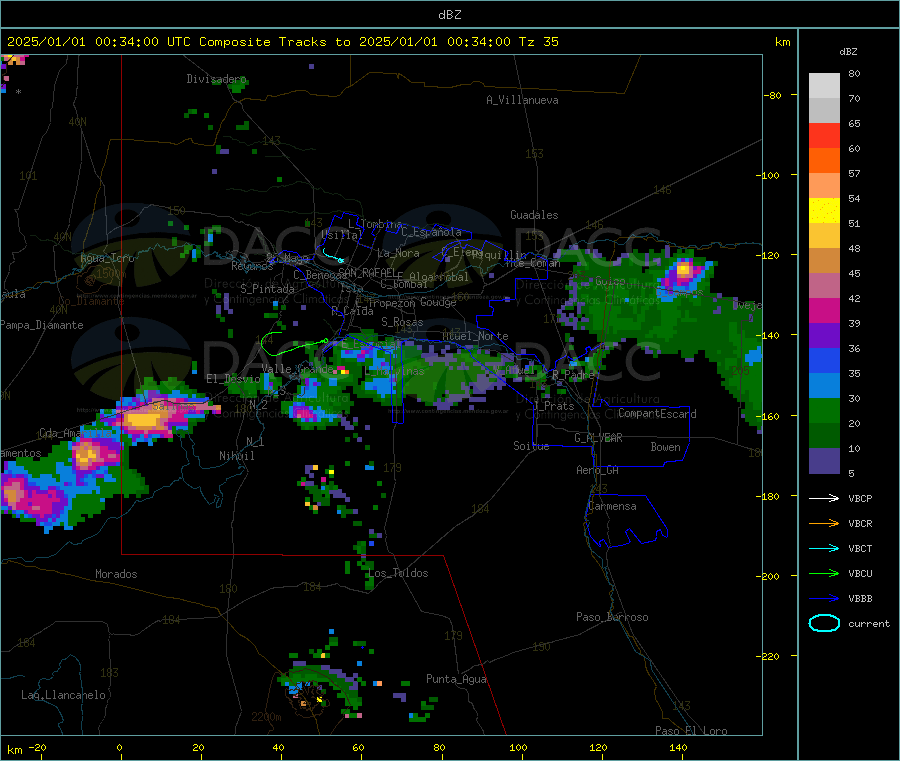Select the bright yellow 54–51 dBZ color band

(824, 211)
